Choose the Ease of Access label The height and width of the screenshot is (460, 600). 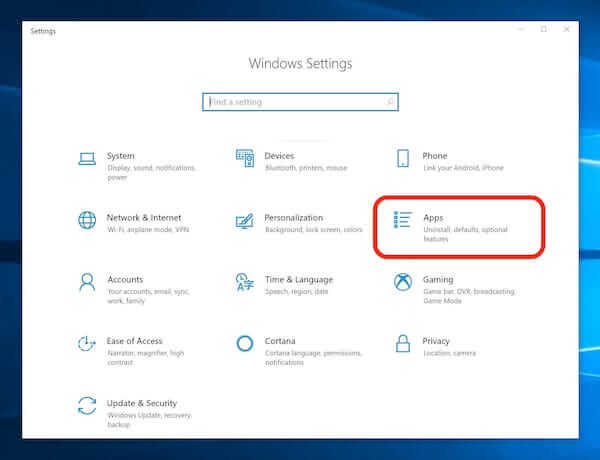coord(134,341)
